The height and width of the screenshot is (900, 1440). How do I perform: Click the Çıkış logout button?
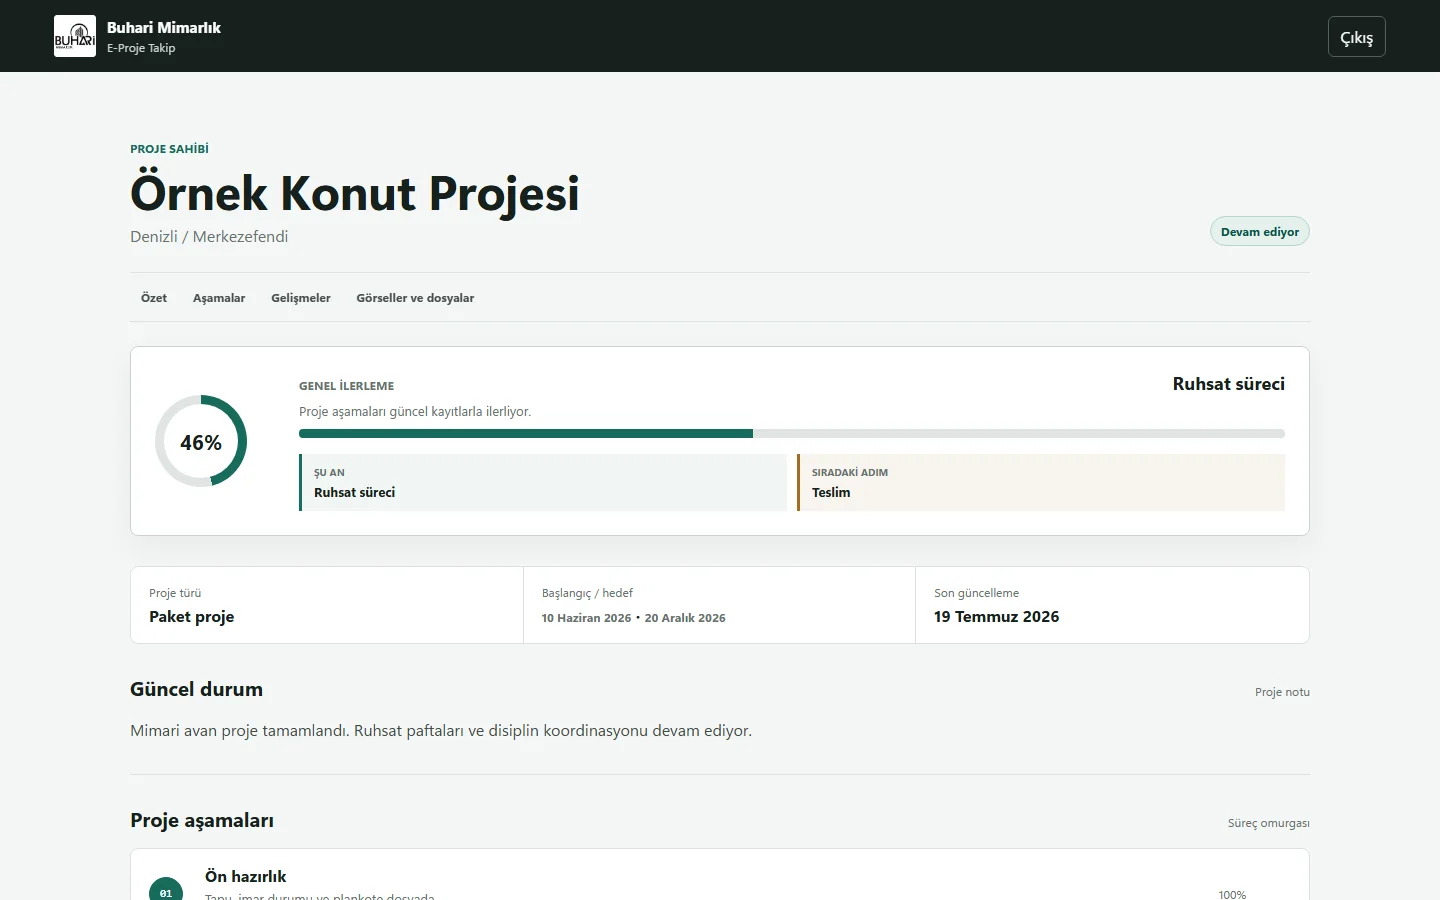1356,37
